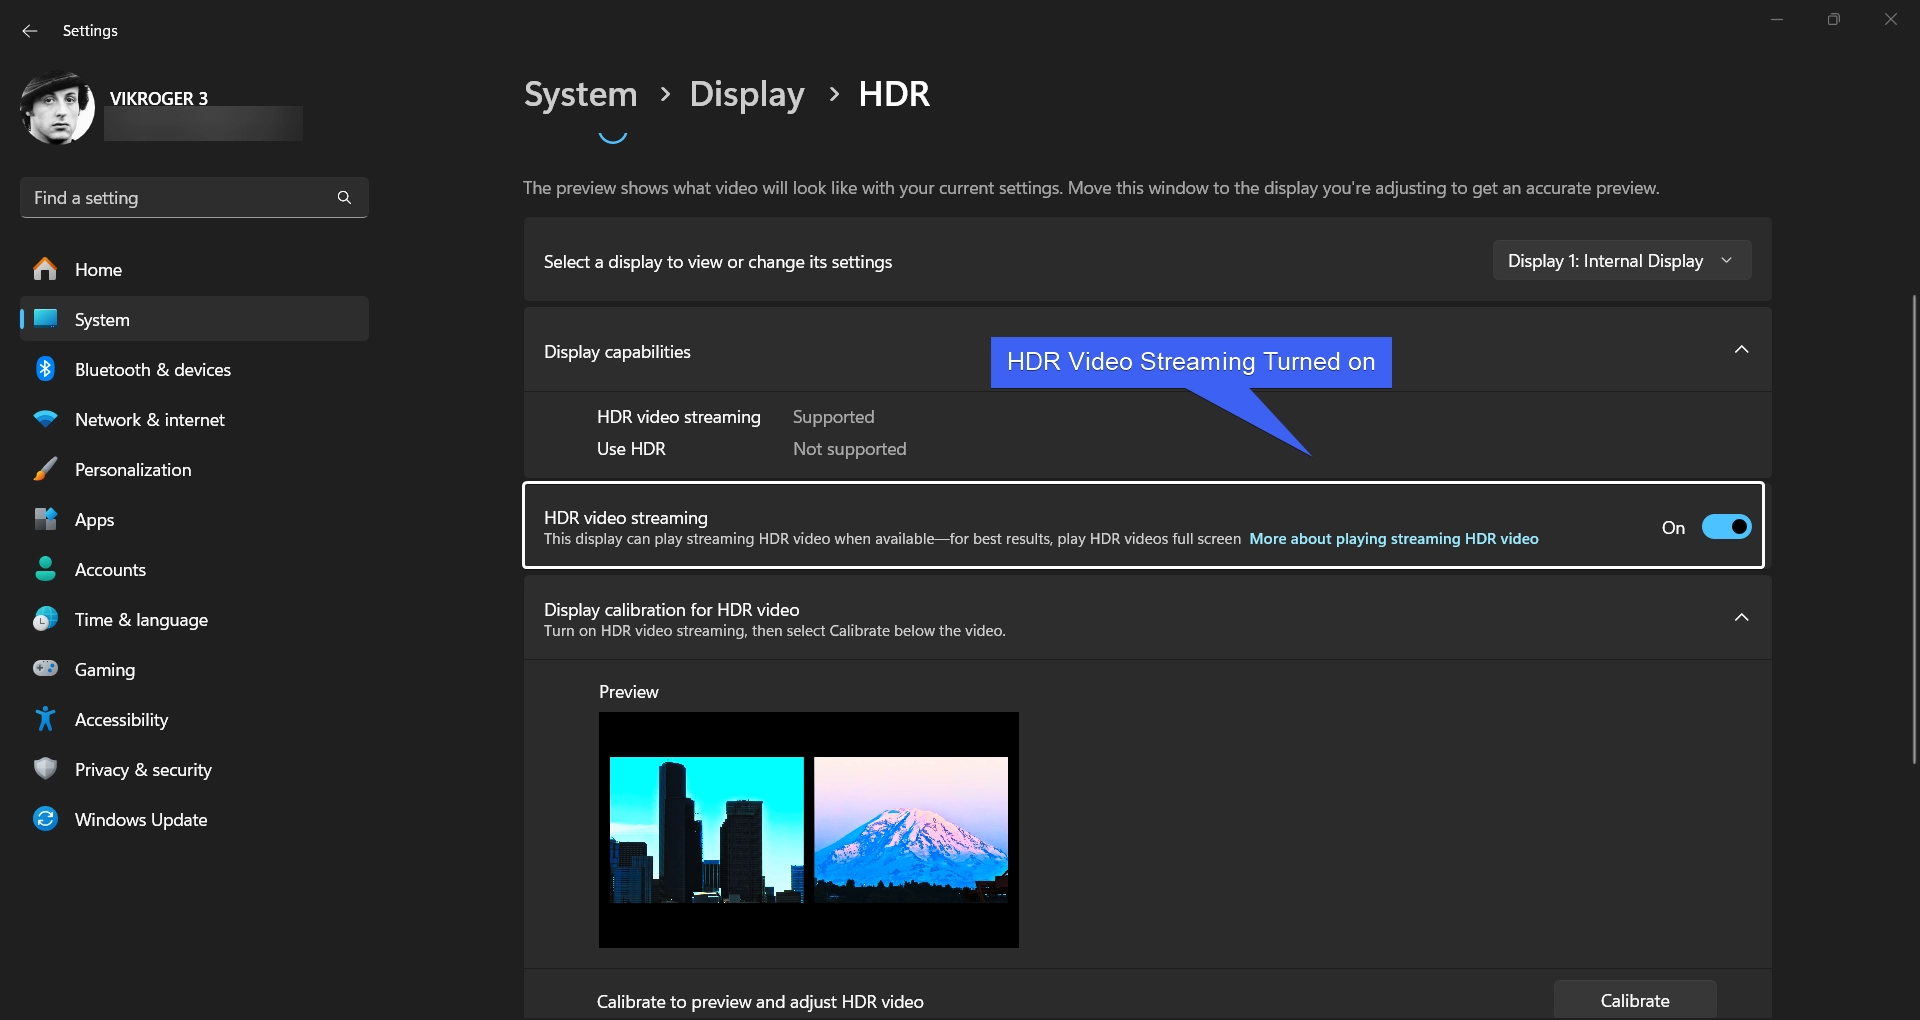Click the 'Preview' label

(628, 692)
